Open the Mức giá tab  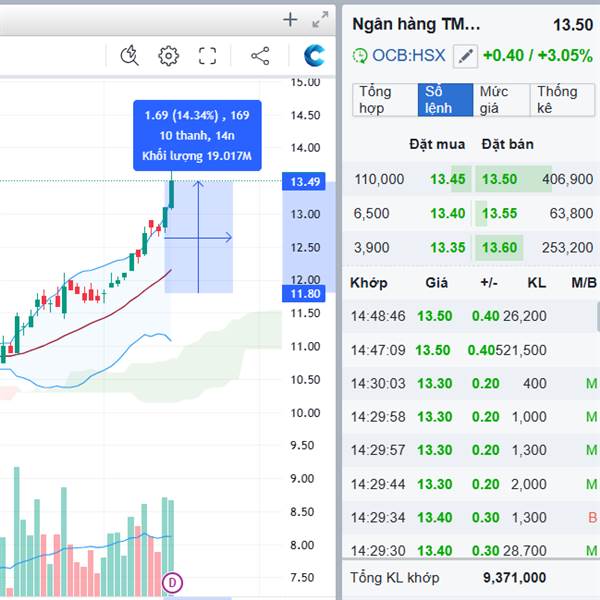pyautogui.click(x=502, y=99)
